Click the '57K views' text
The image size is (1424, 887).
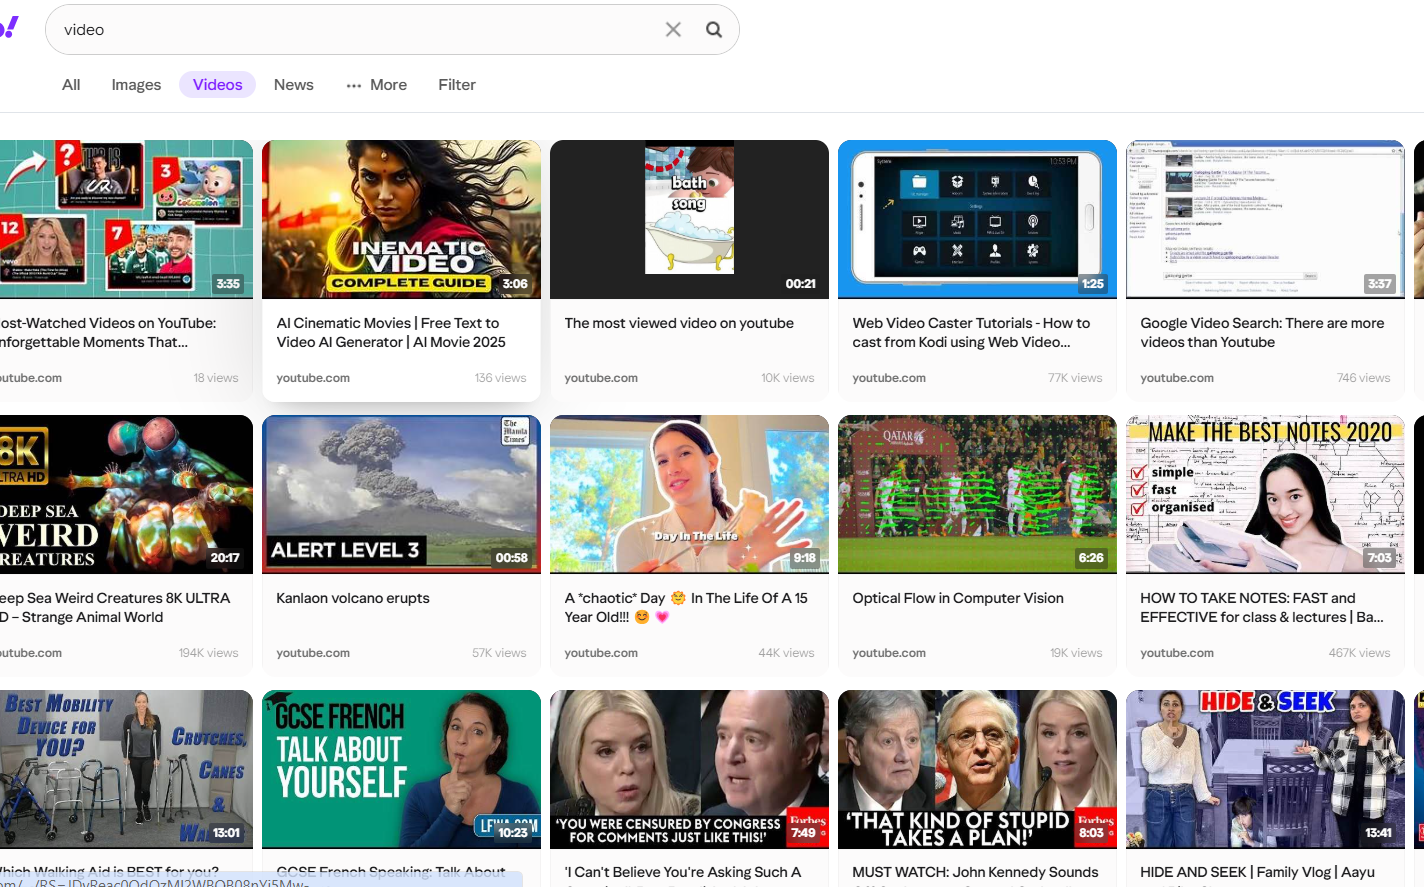click(x=499, y=653)
